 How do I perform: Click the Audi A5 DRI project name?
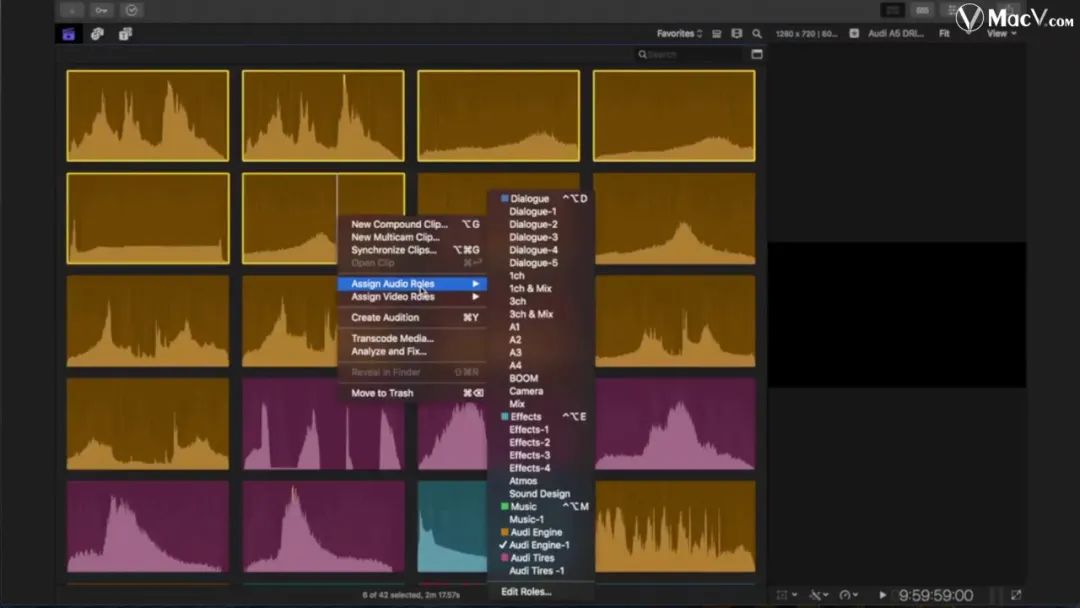coord(895,34)
